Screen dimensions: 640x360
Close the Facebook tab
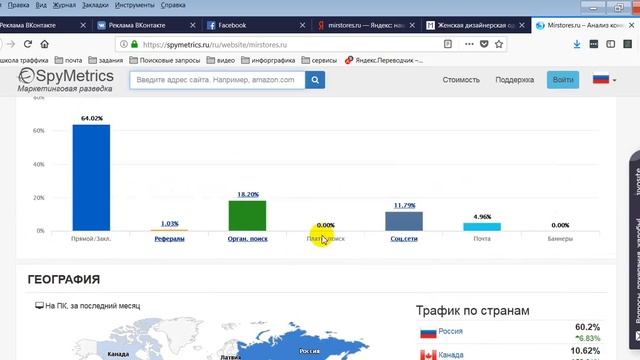point(302,25)
